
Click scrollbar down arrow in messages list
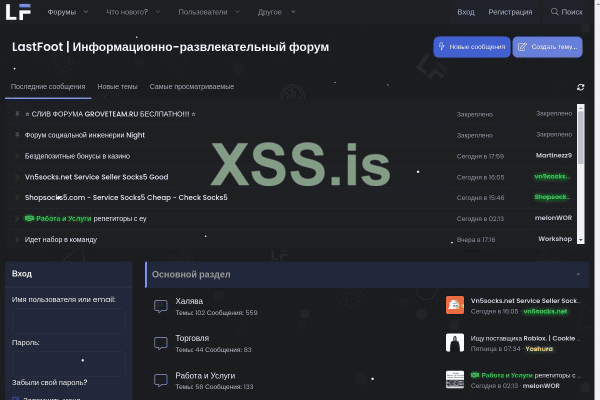pos(581,240)
